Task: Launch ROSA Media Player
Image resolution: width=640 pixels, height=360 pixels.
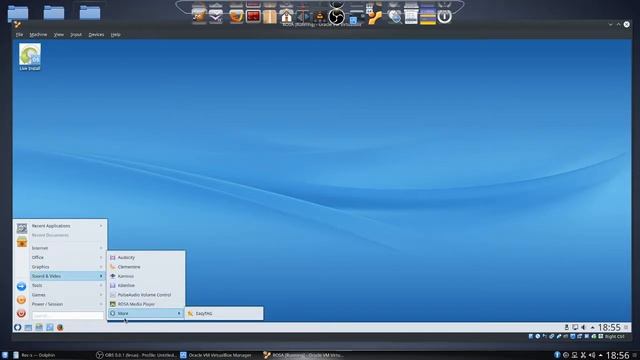Action: point(146,304)
